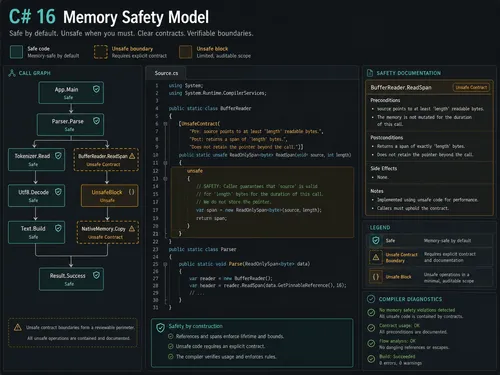Click the Notes heading in documentation

point(377,191)
